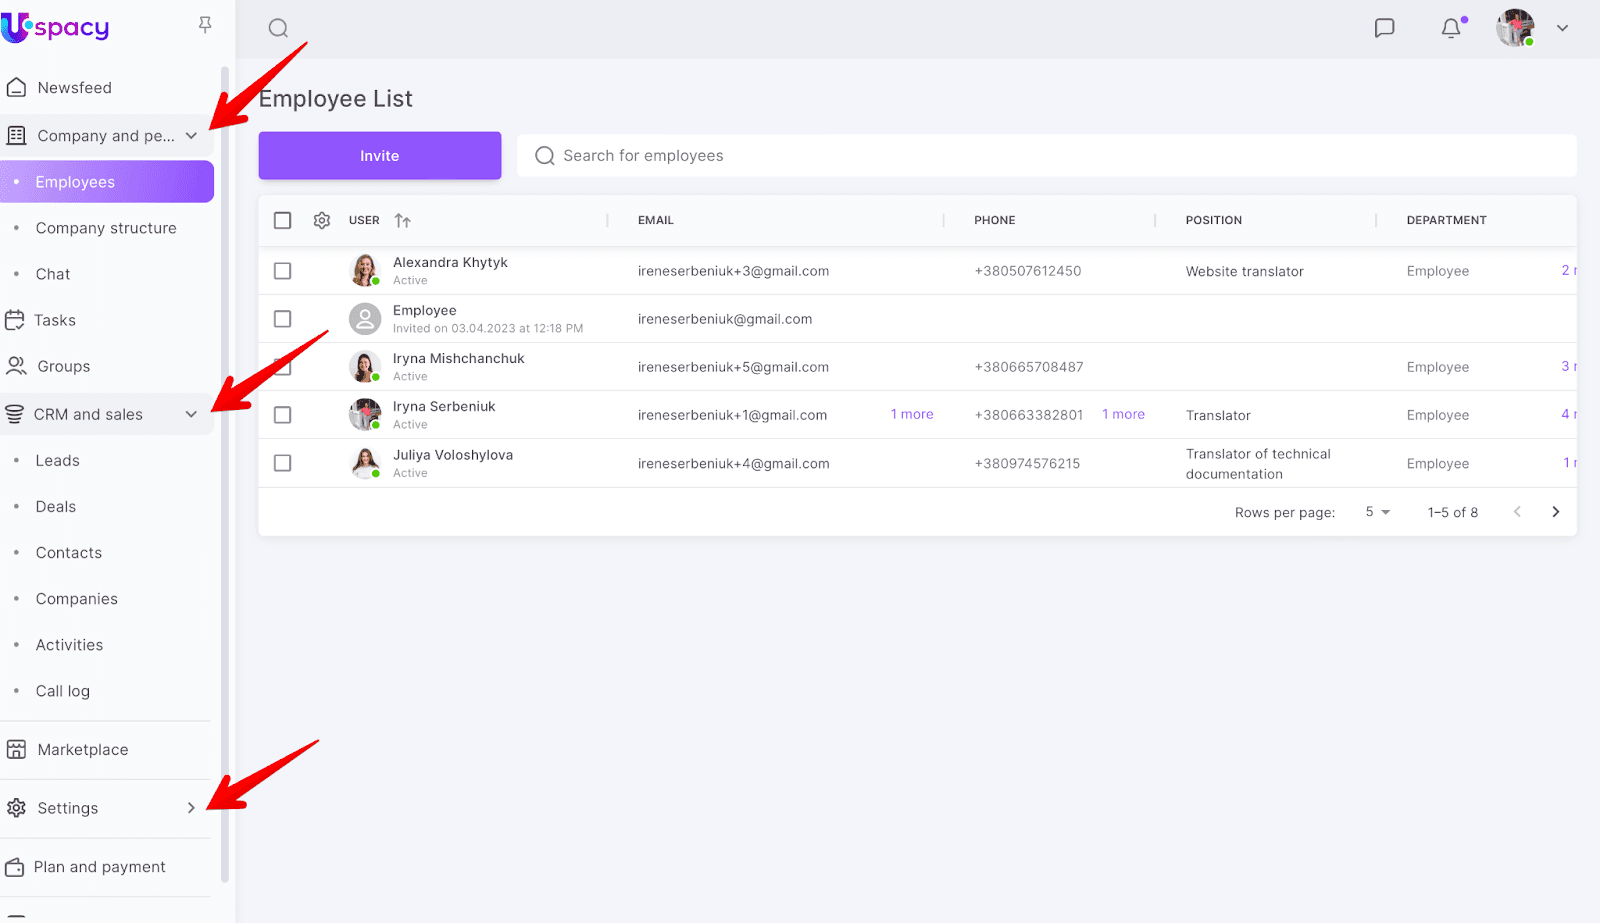Click the pin sidebar icon
Image resolution: width=1600 pixels, height=923 pixels.
point(205,25)
